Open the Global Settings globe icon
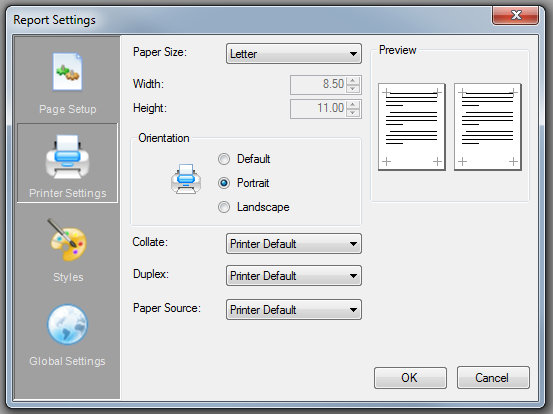Screen dimensions: 553x414 67,324
